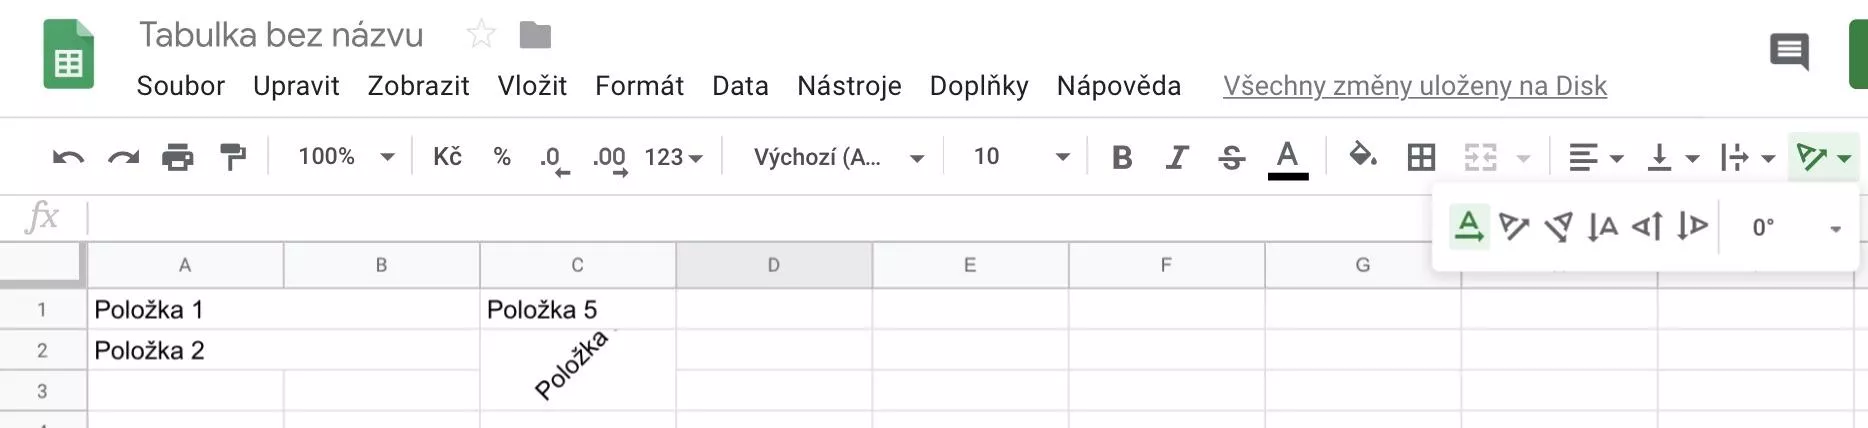Open the comments speech bubble icon
1868x428 pixels.
coord(1789,52)
